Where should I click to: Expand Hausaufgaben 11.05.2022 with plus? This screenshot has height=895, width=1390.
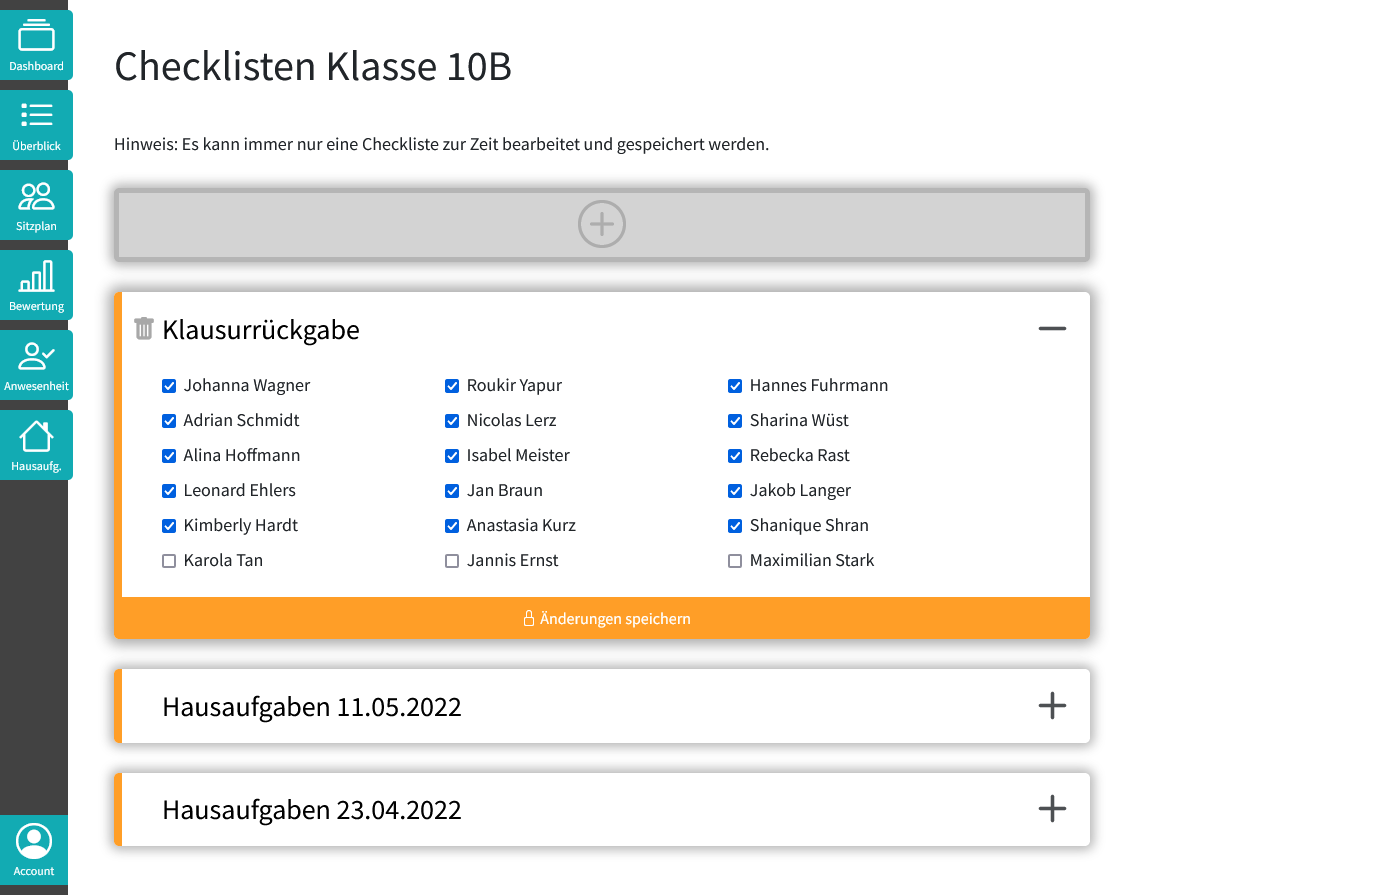1052,706
